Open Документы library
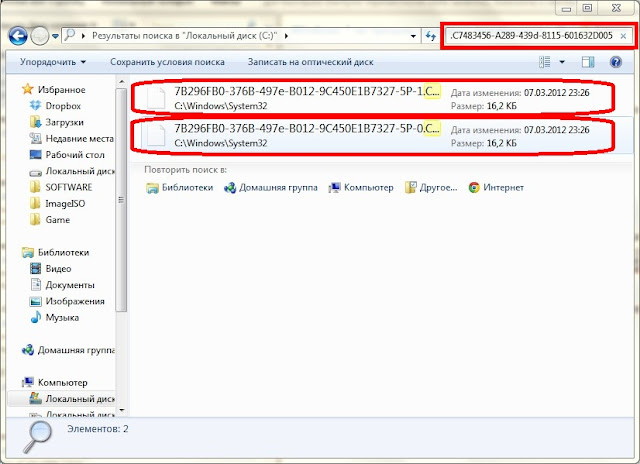The width and height of the screenshot is (640, 464). [62, 285]
